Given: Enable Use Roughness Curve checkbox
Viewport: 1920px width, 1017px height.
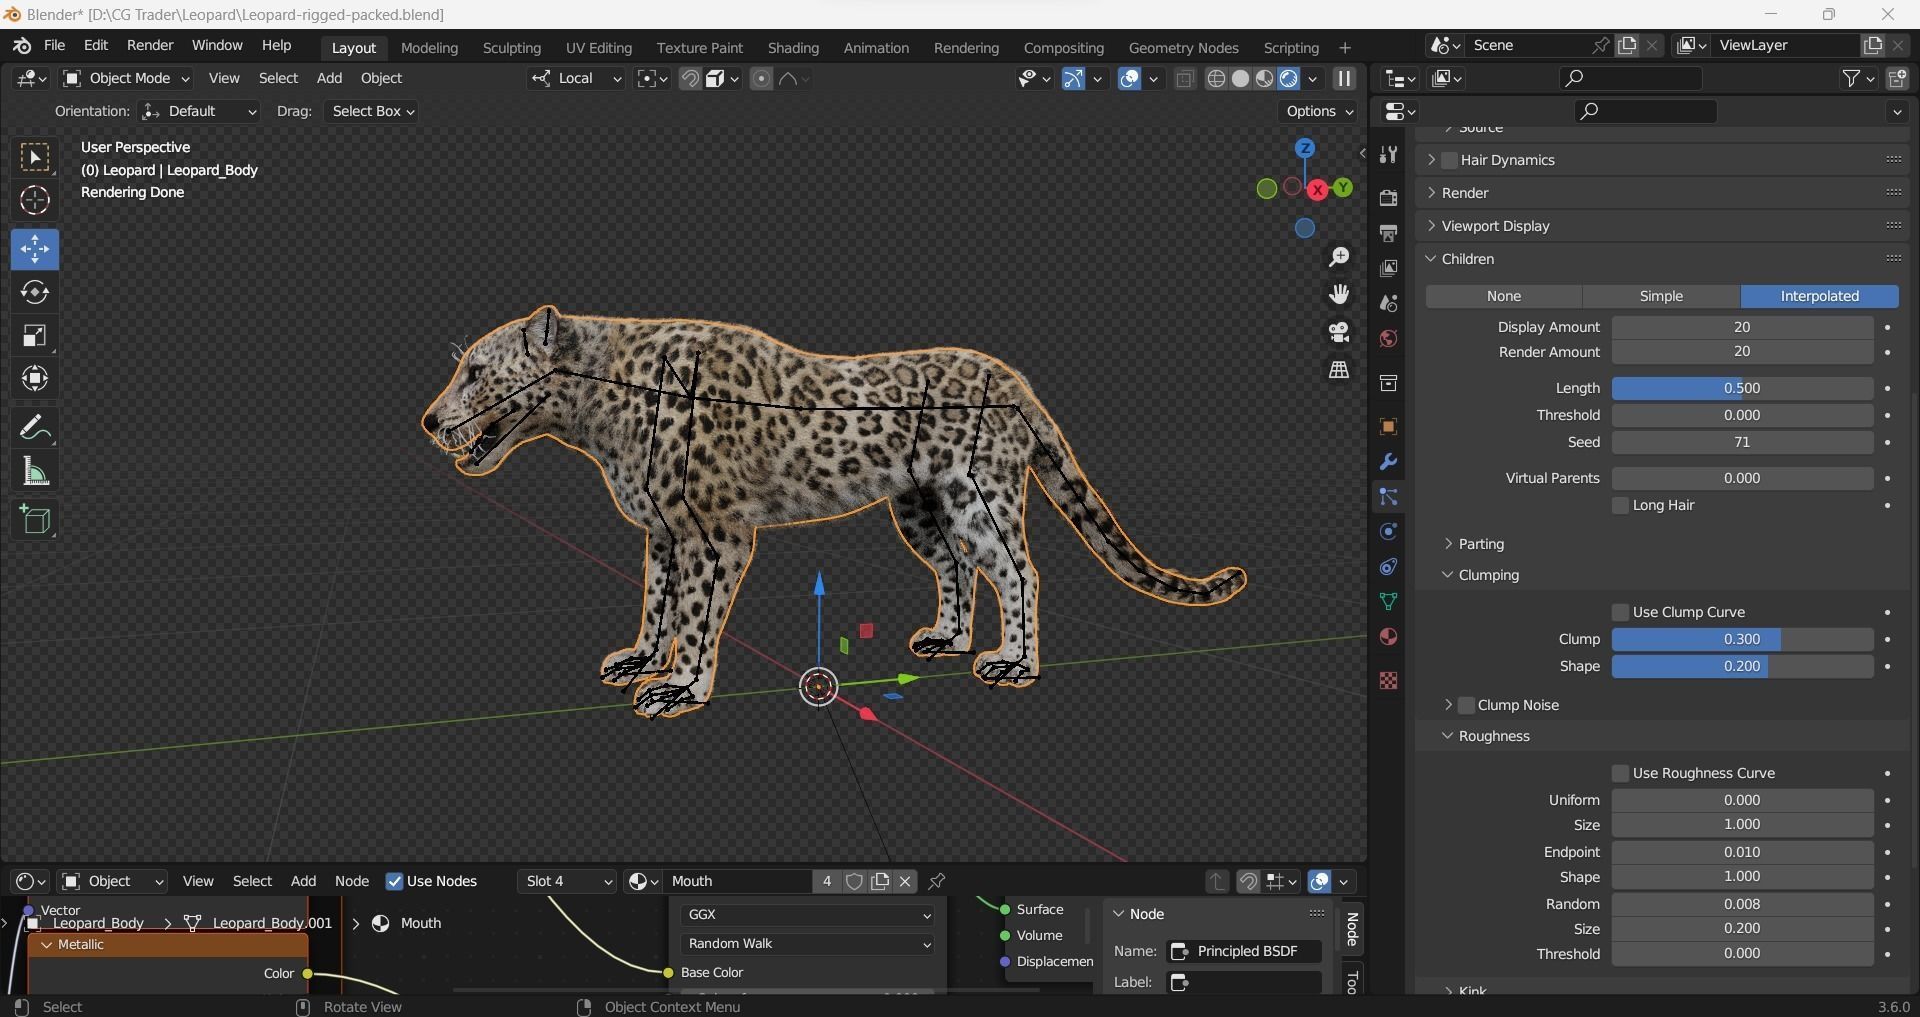Looking at the screenshot, I should [1621, 773].
